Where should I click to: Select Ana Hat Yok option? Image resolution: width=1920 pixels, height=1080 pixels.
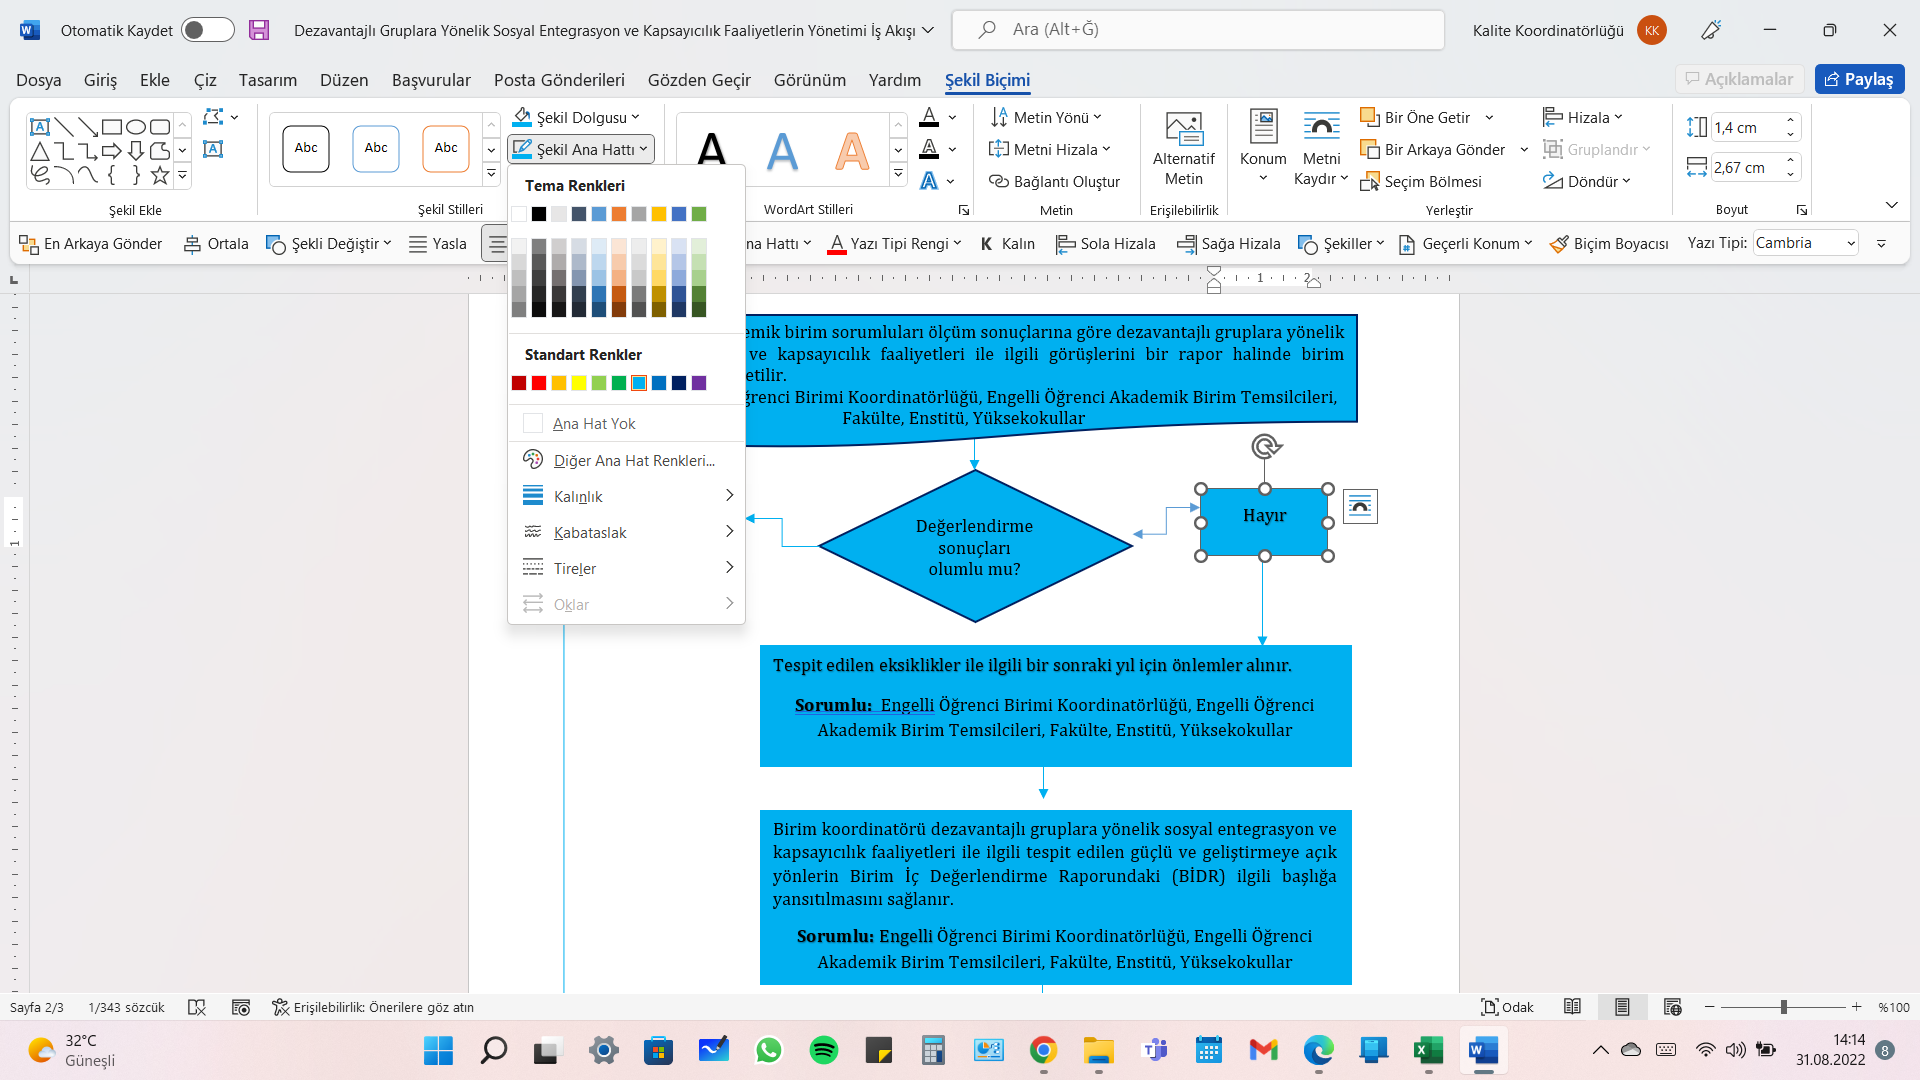click(x=594, y=424)
